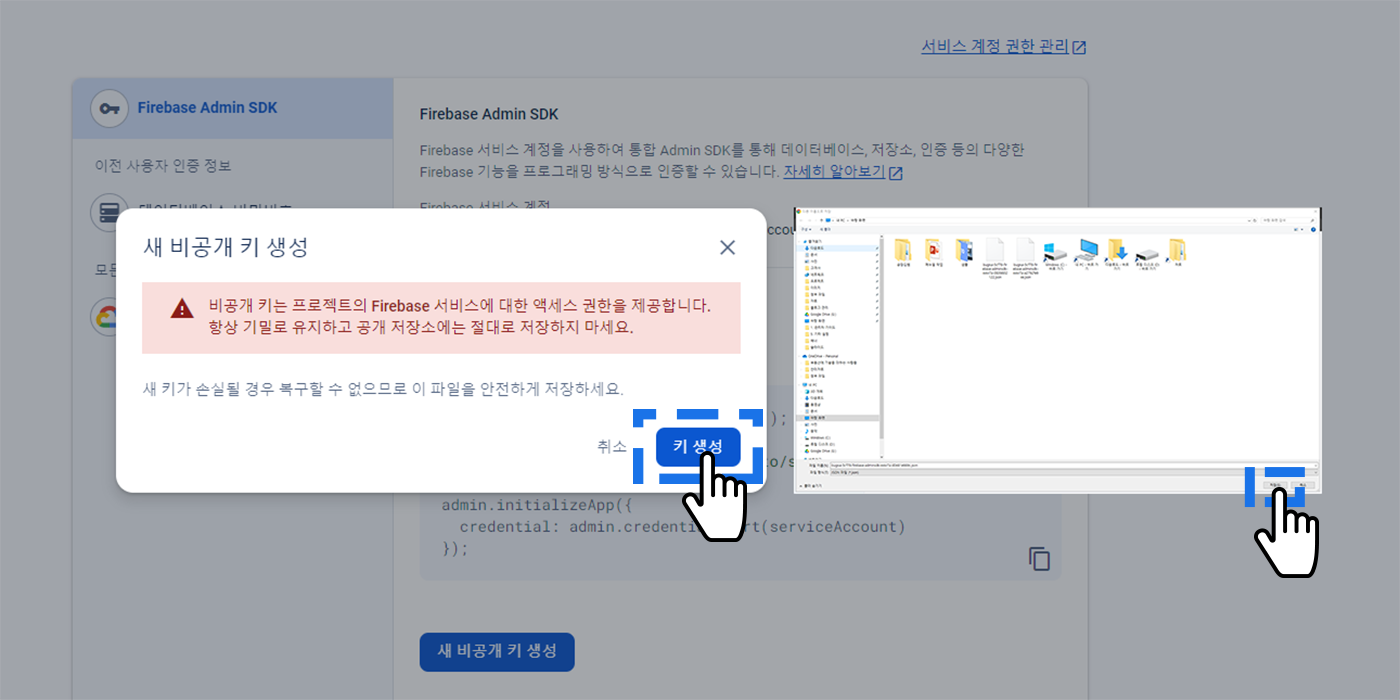This screenshot has width=1400, height=700.
Task: Cancel key creation with the 취소 button
Action: tap(612, 447)
